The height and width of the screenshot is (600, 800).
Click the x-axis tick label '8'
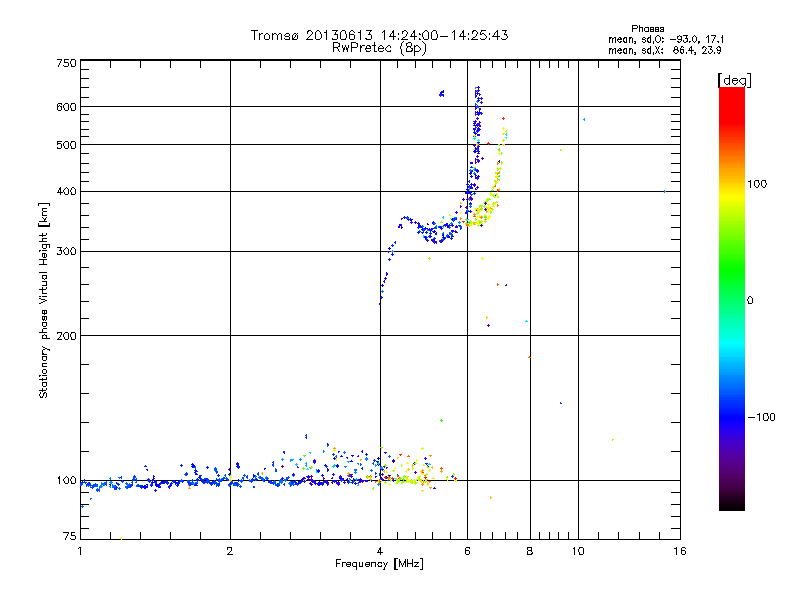(530, 551)
